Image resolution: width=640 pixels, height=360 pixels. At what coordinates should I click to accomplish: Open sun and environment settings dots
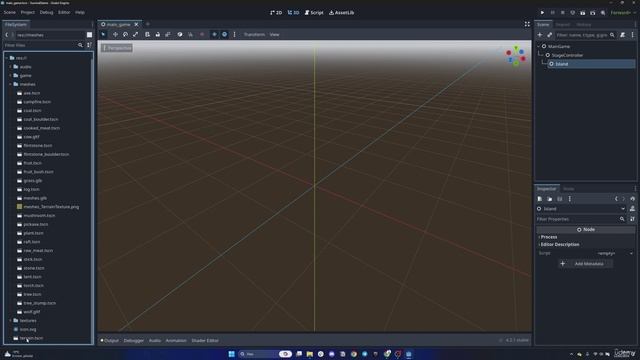click(x=234, y=35)
